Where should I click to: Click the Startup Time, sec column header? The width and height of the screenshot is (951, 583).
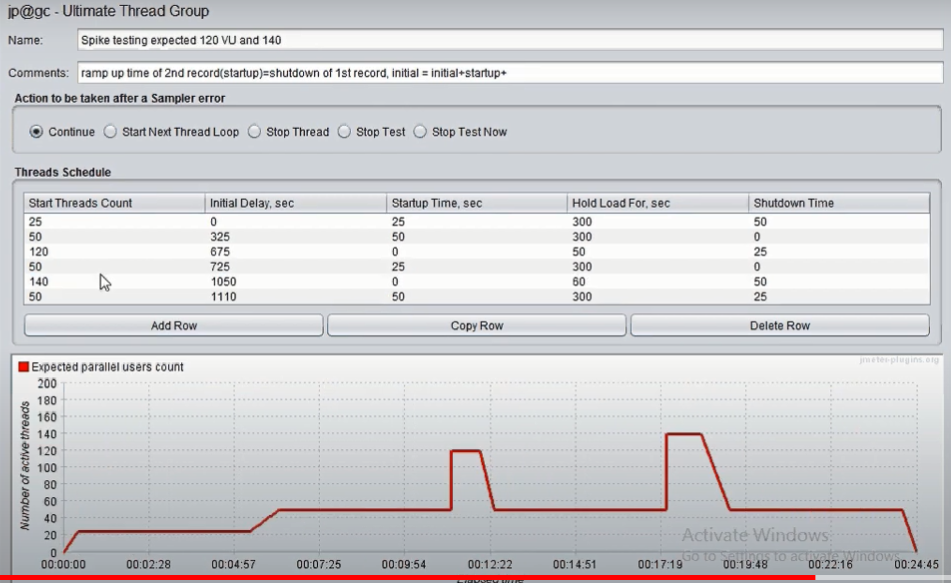477,203
